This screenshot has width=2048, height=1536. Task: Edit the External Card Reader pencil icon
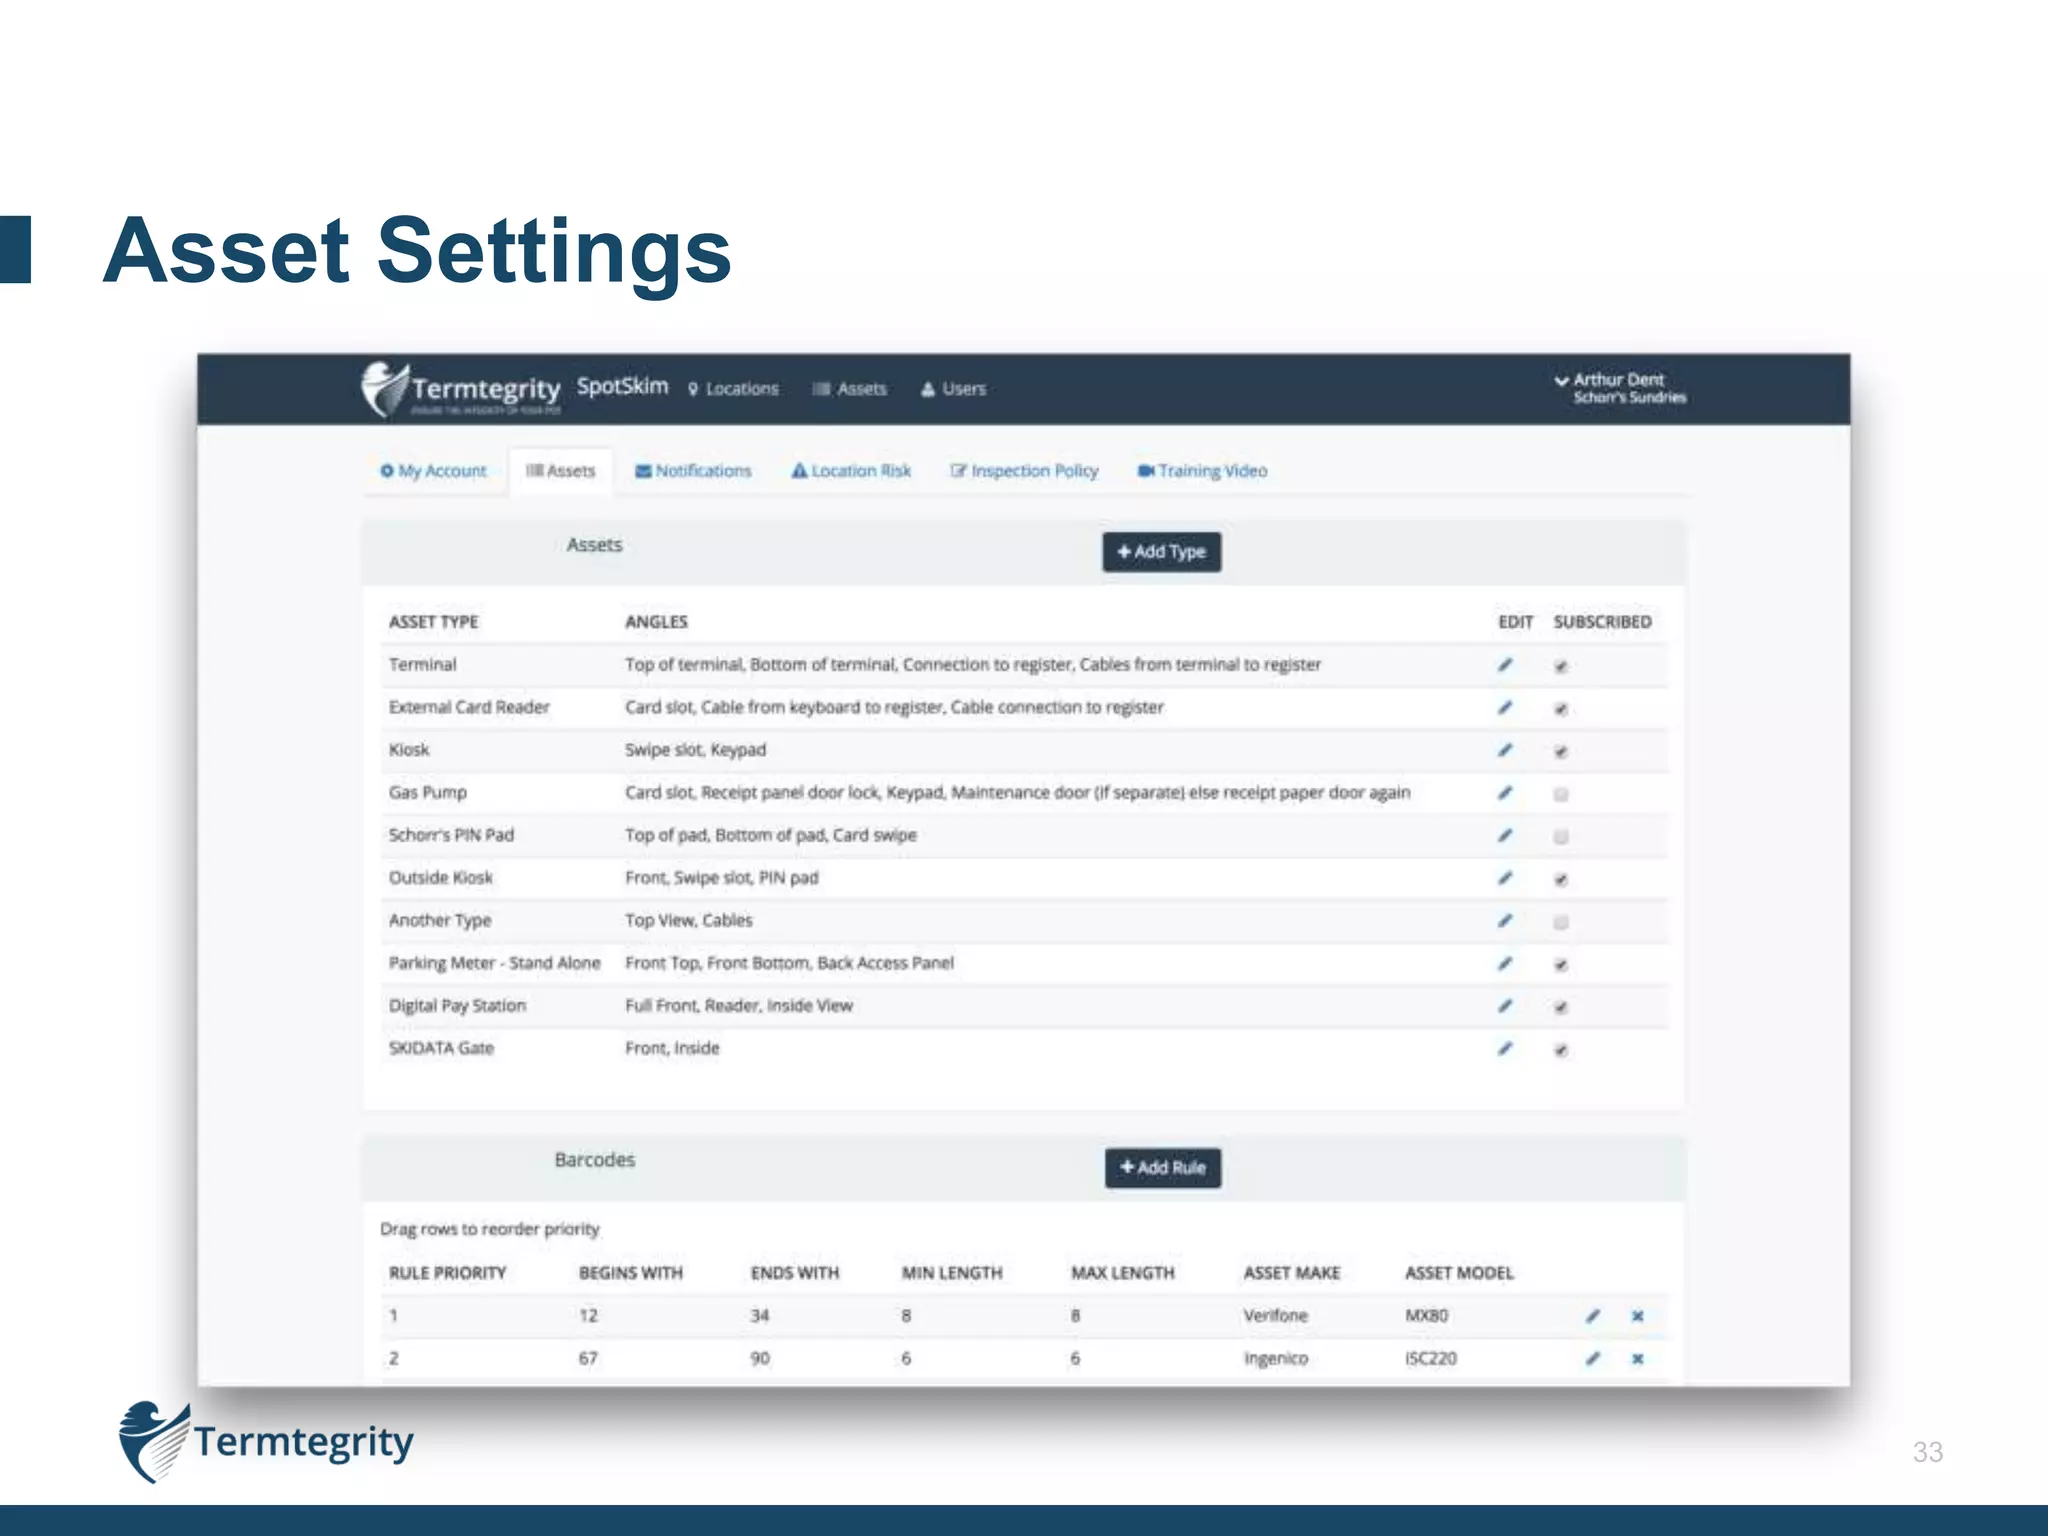tap(1505, 708)
